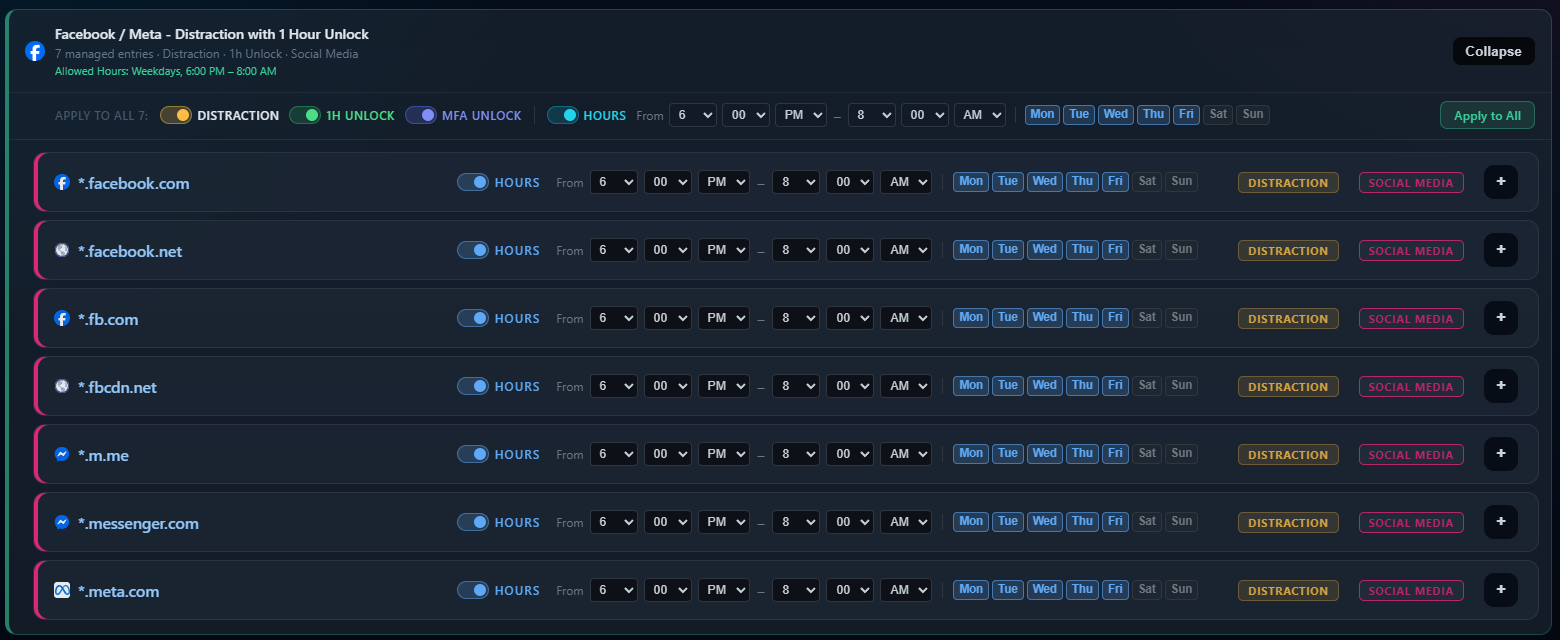Image resolution: width=1560 pixels, height=640 pixels.
Task: Click the Distraction tag on *.fb.com row
Action: click(x=1288, y=319)
